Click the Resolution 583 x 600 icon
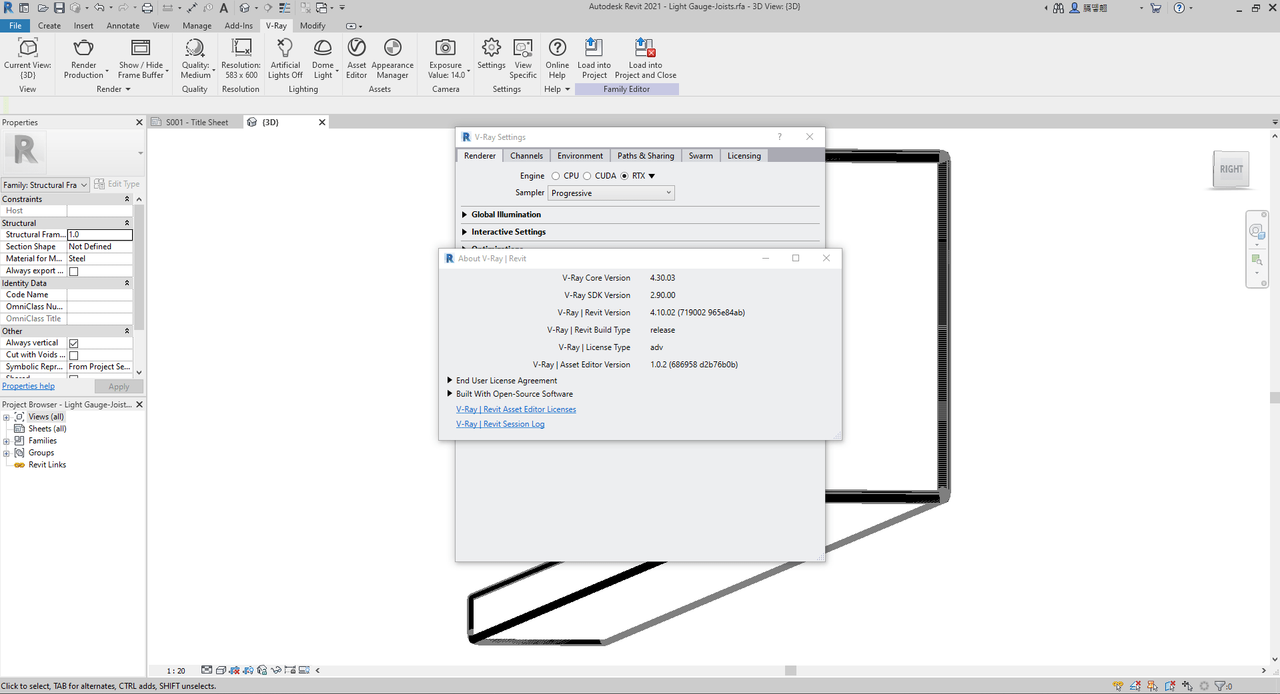The width and height of the screenshot is (1280, 694). click(x=241, y=47)
